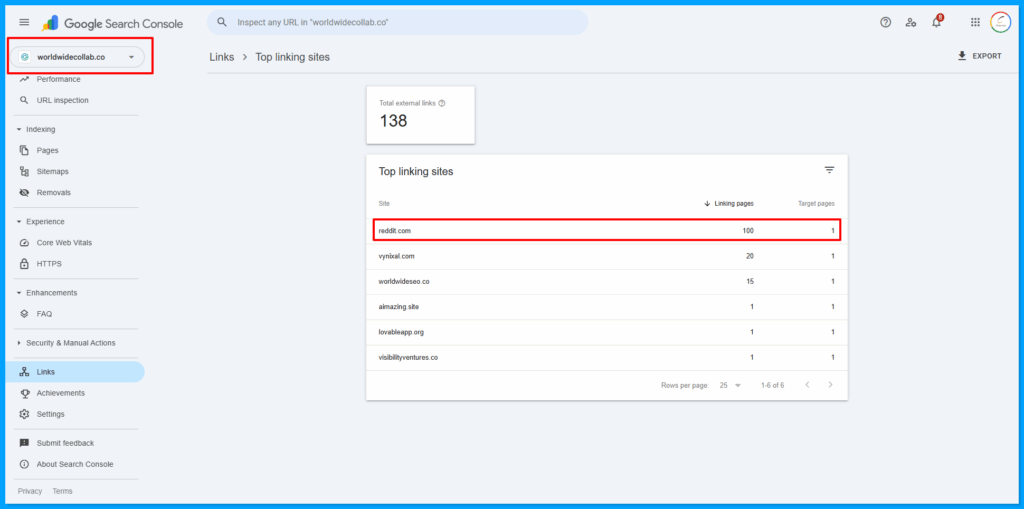The width and height of the screenshot is (1024, 509).
Task: Click the EXPORT download button
Action: 980,56
